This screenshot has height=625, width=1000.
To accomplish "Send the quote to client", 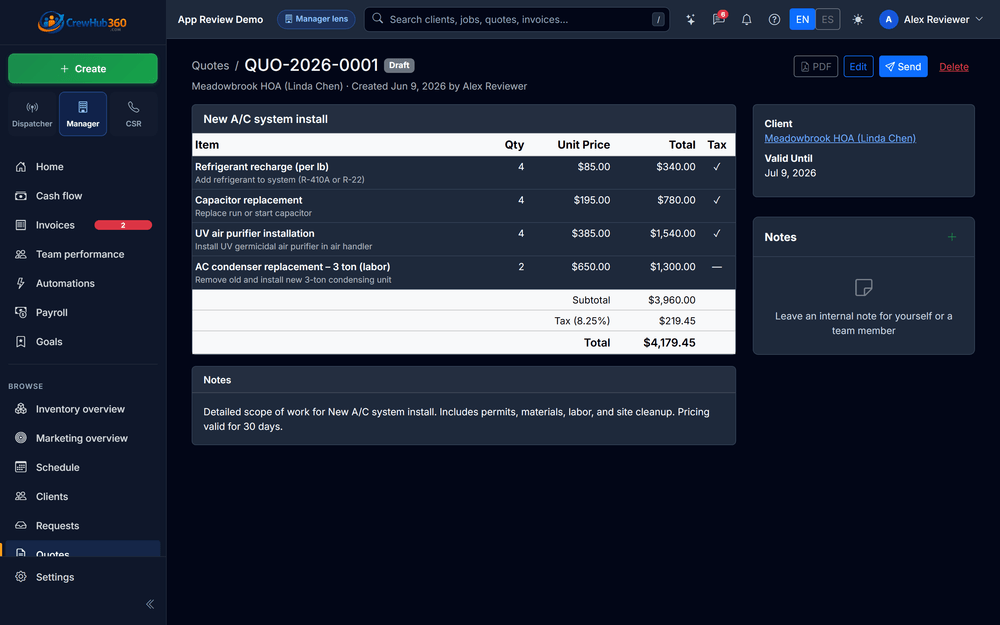I will click(903, 66).
